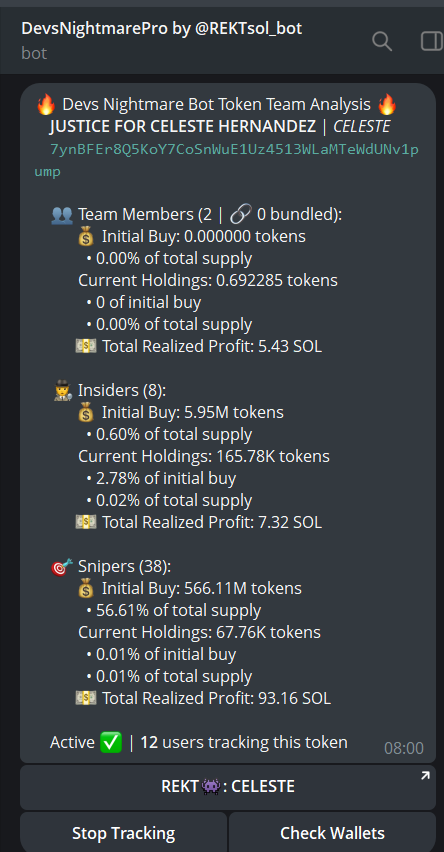Screen dimensions: 444x852
Task: Toggle the side panel icon in header
Action: tap(433, 41)
